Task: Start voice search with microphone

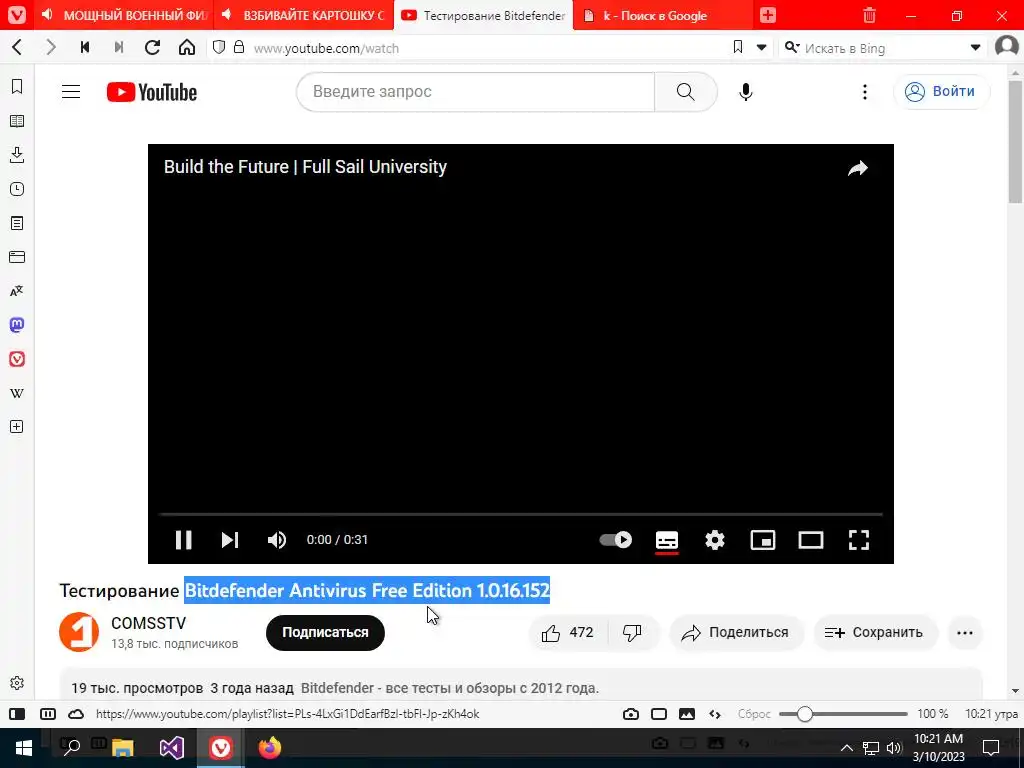Action: [x=746, y=91]
